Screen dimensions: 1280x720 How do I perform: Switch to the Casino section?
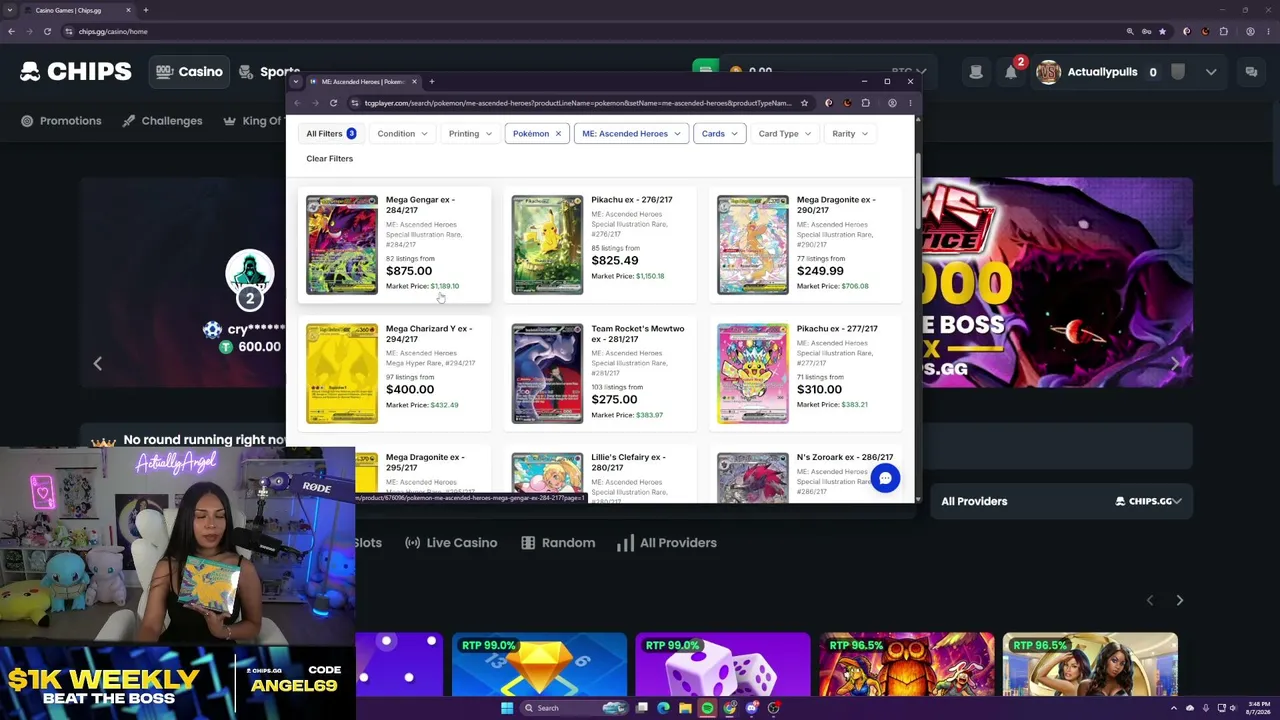click(x=189, y=72)
